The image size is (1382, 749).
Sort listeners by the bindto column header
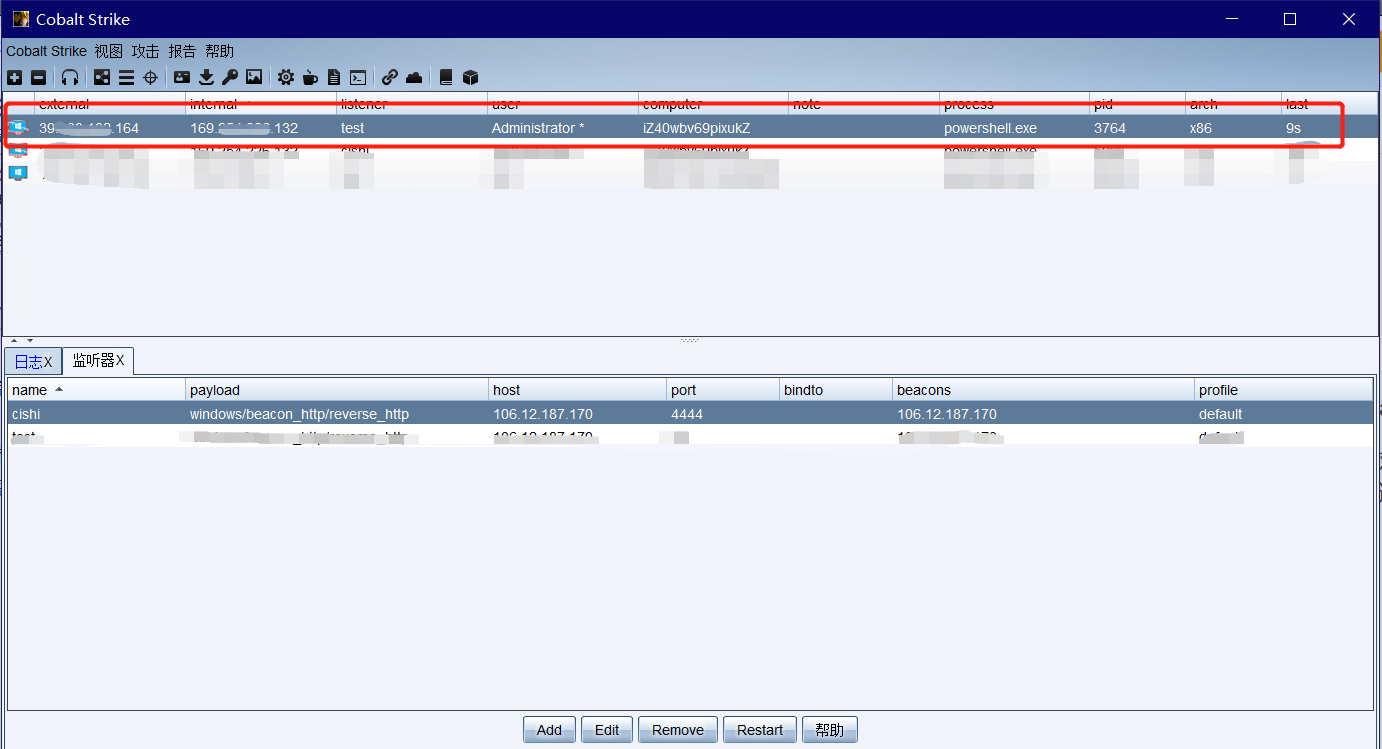click(x=835, y=390)
